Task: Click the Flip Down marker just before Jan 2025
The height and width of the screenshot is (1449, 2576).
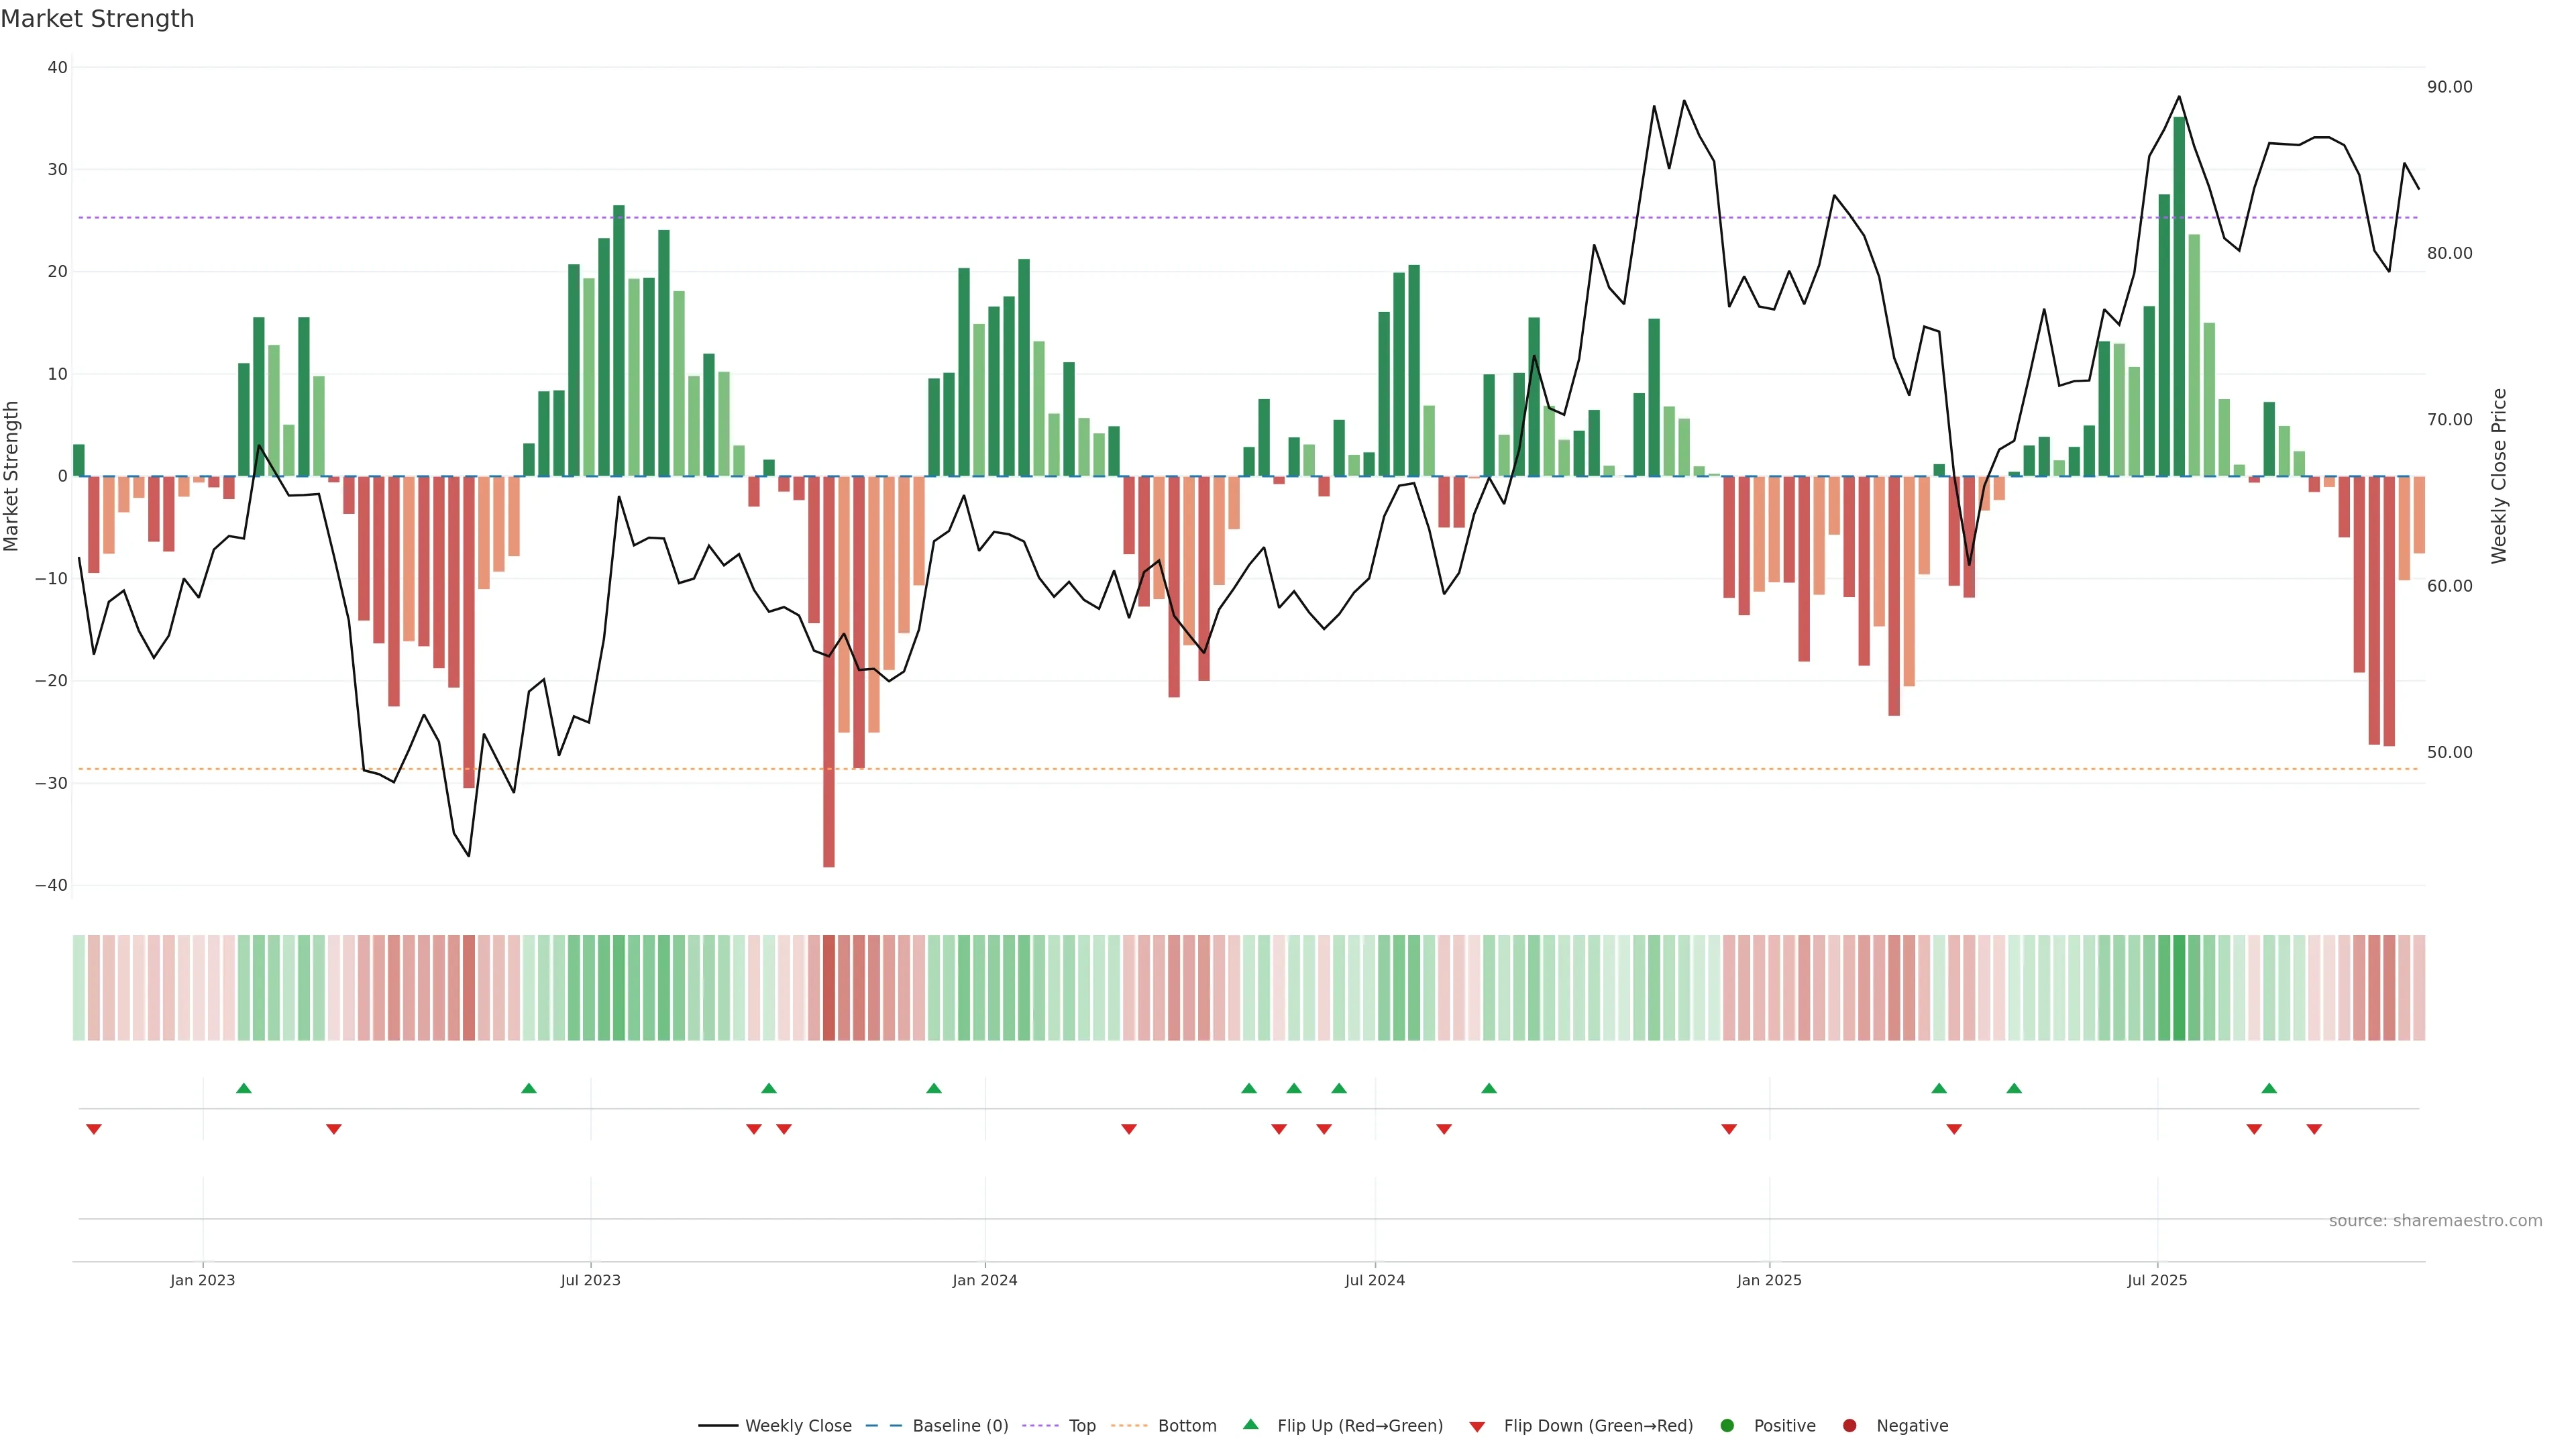Action: 1729,1129
